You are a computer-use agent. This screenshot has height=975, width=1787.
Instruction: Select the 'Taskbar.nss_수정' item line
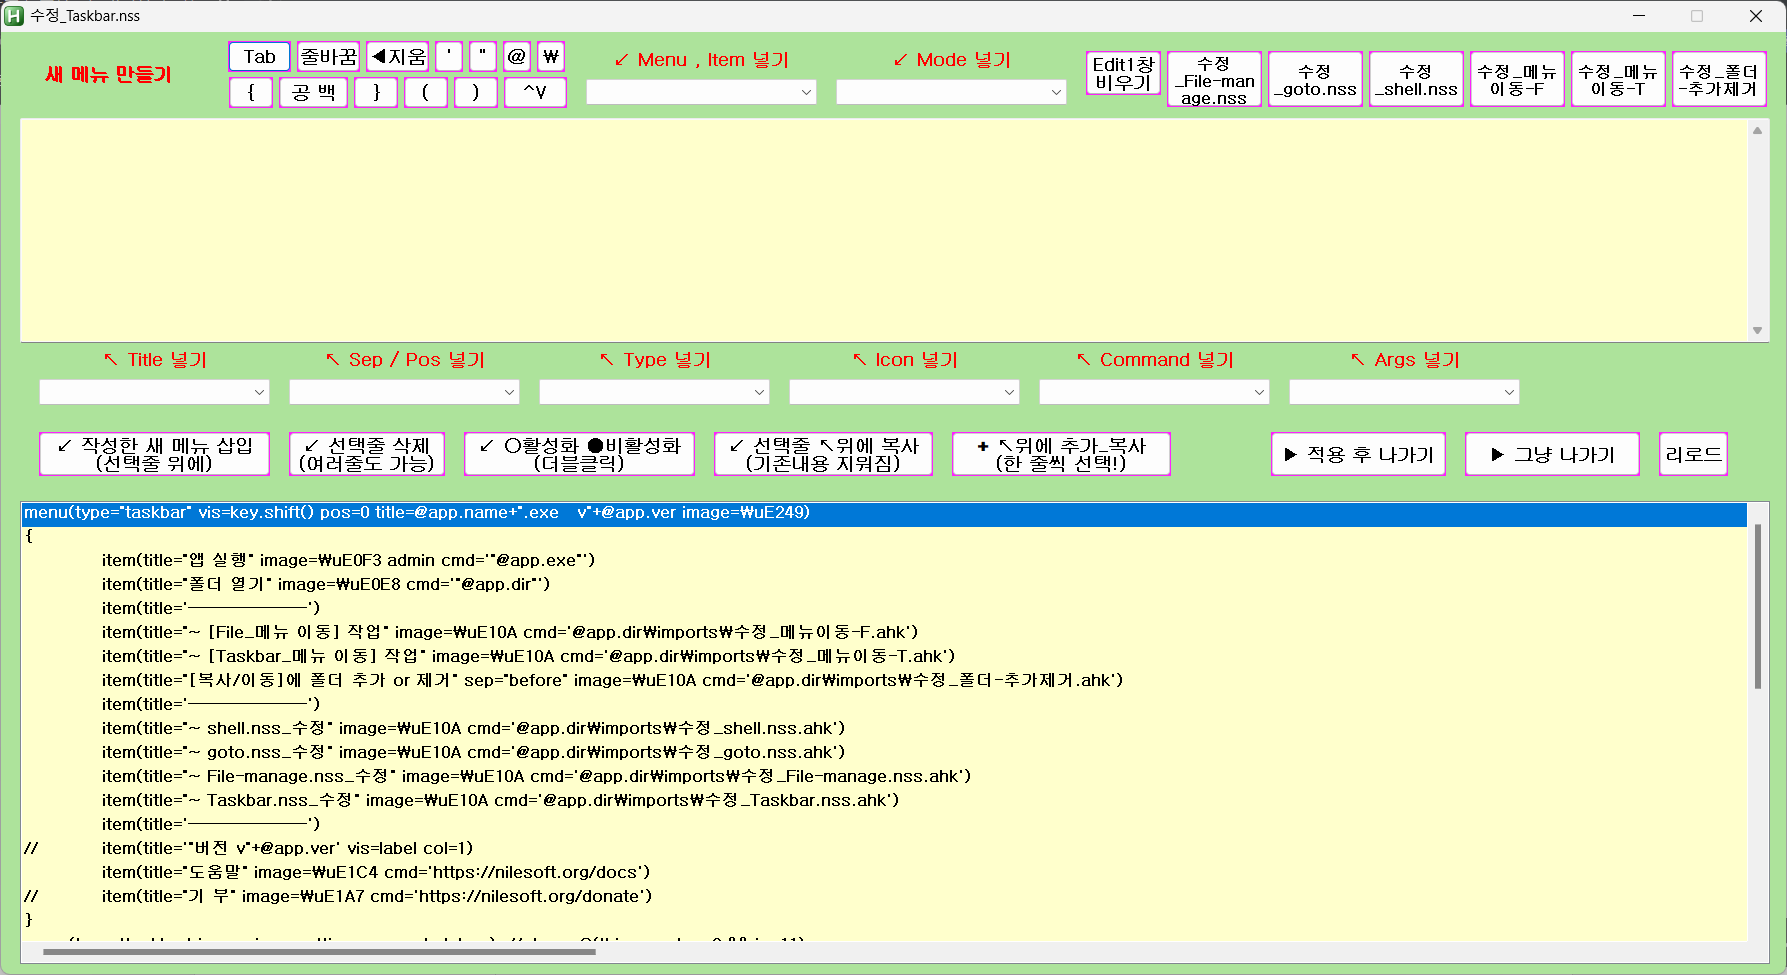click(x=884, y=800)
